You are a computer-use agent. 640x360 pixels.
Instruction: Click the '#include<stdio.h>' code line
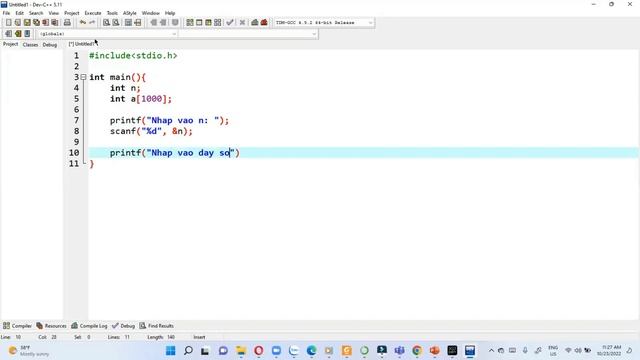[133, 56]
